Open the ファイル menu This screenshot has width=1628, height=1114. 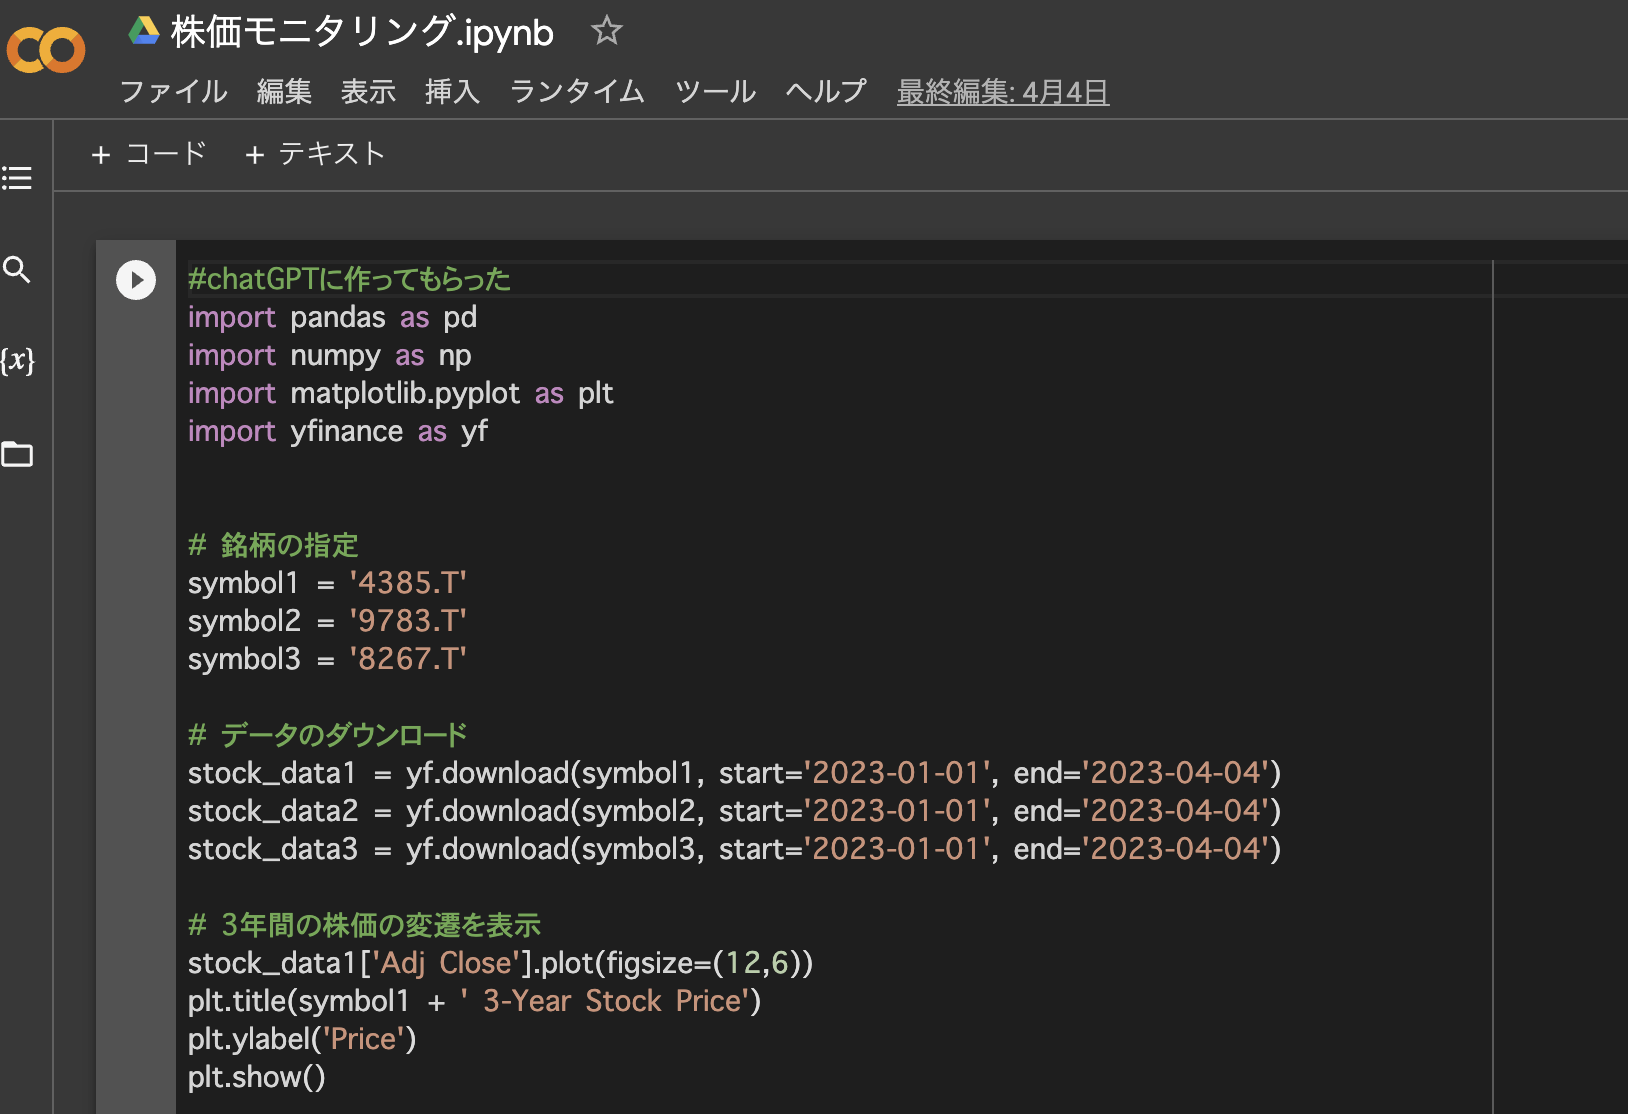coord(173,92)
